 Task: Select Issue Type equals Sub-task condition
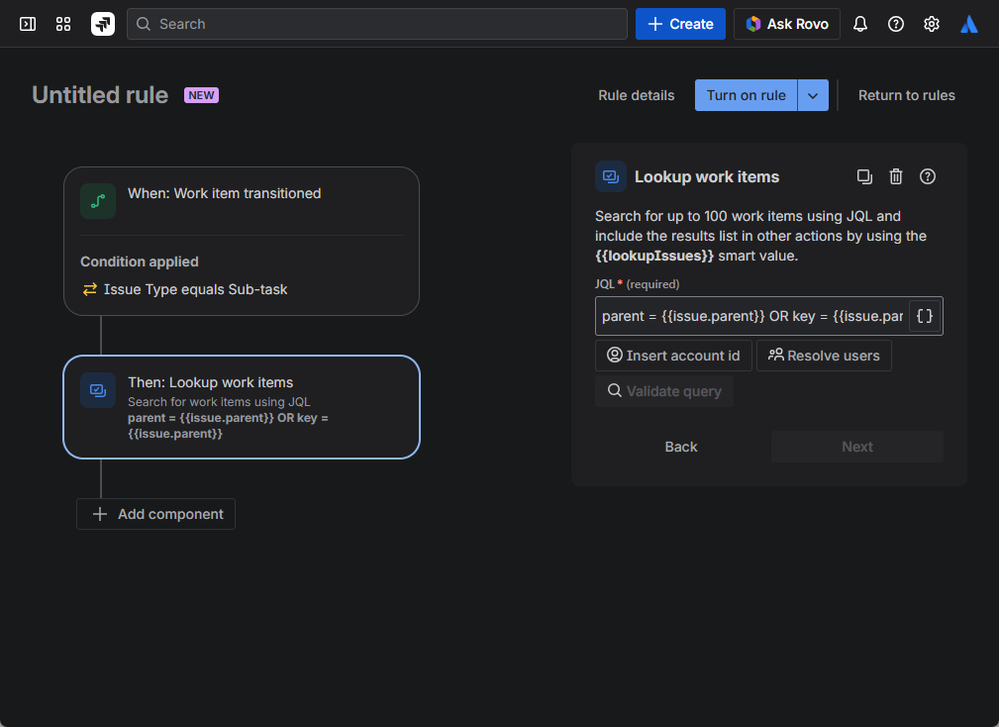[195, 289]
